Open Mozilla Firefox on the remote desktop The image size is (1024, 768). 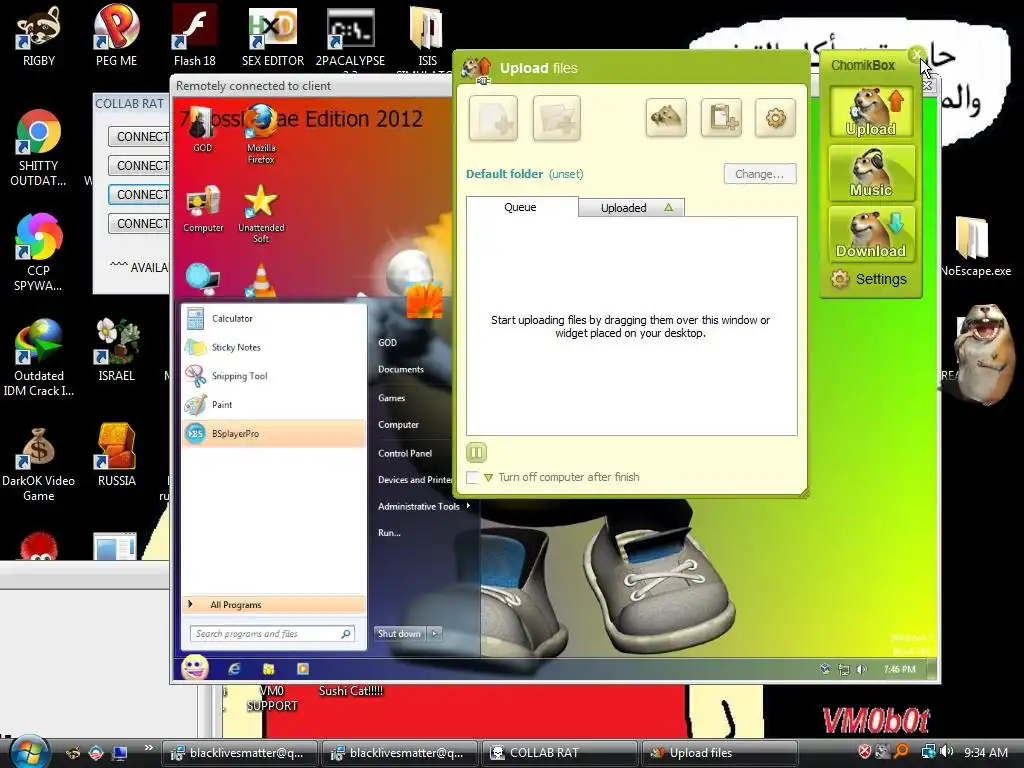point(261,133)
